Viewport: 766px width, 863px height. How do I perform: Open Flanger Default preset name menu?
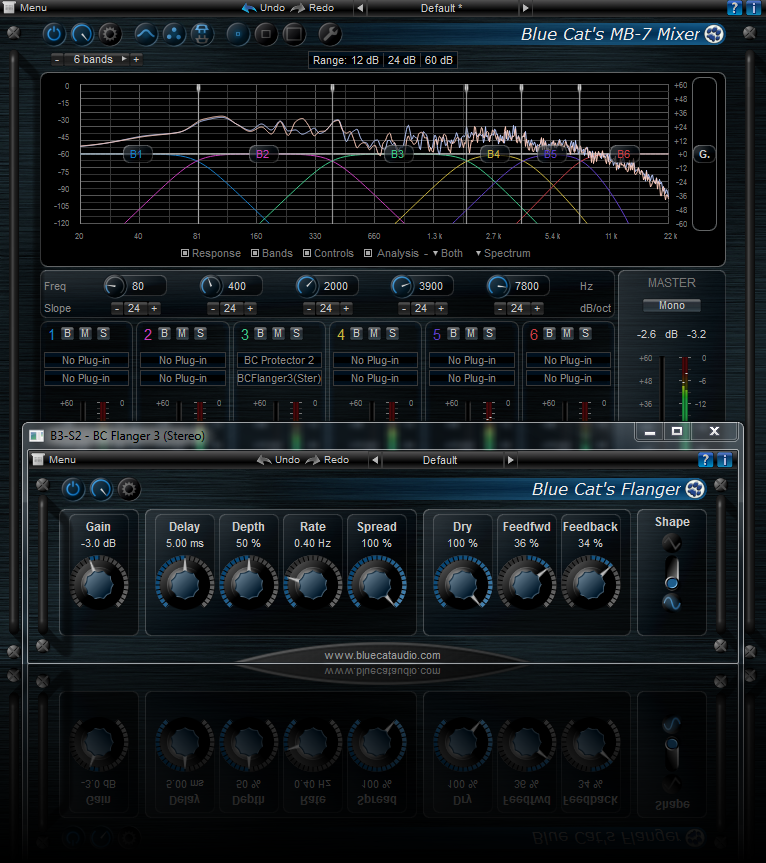[x=440, y=460]
